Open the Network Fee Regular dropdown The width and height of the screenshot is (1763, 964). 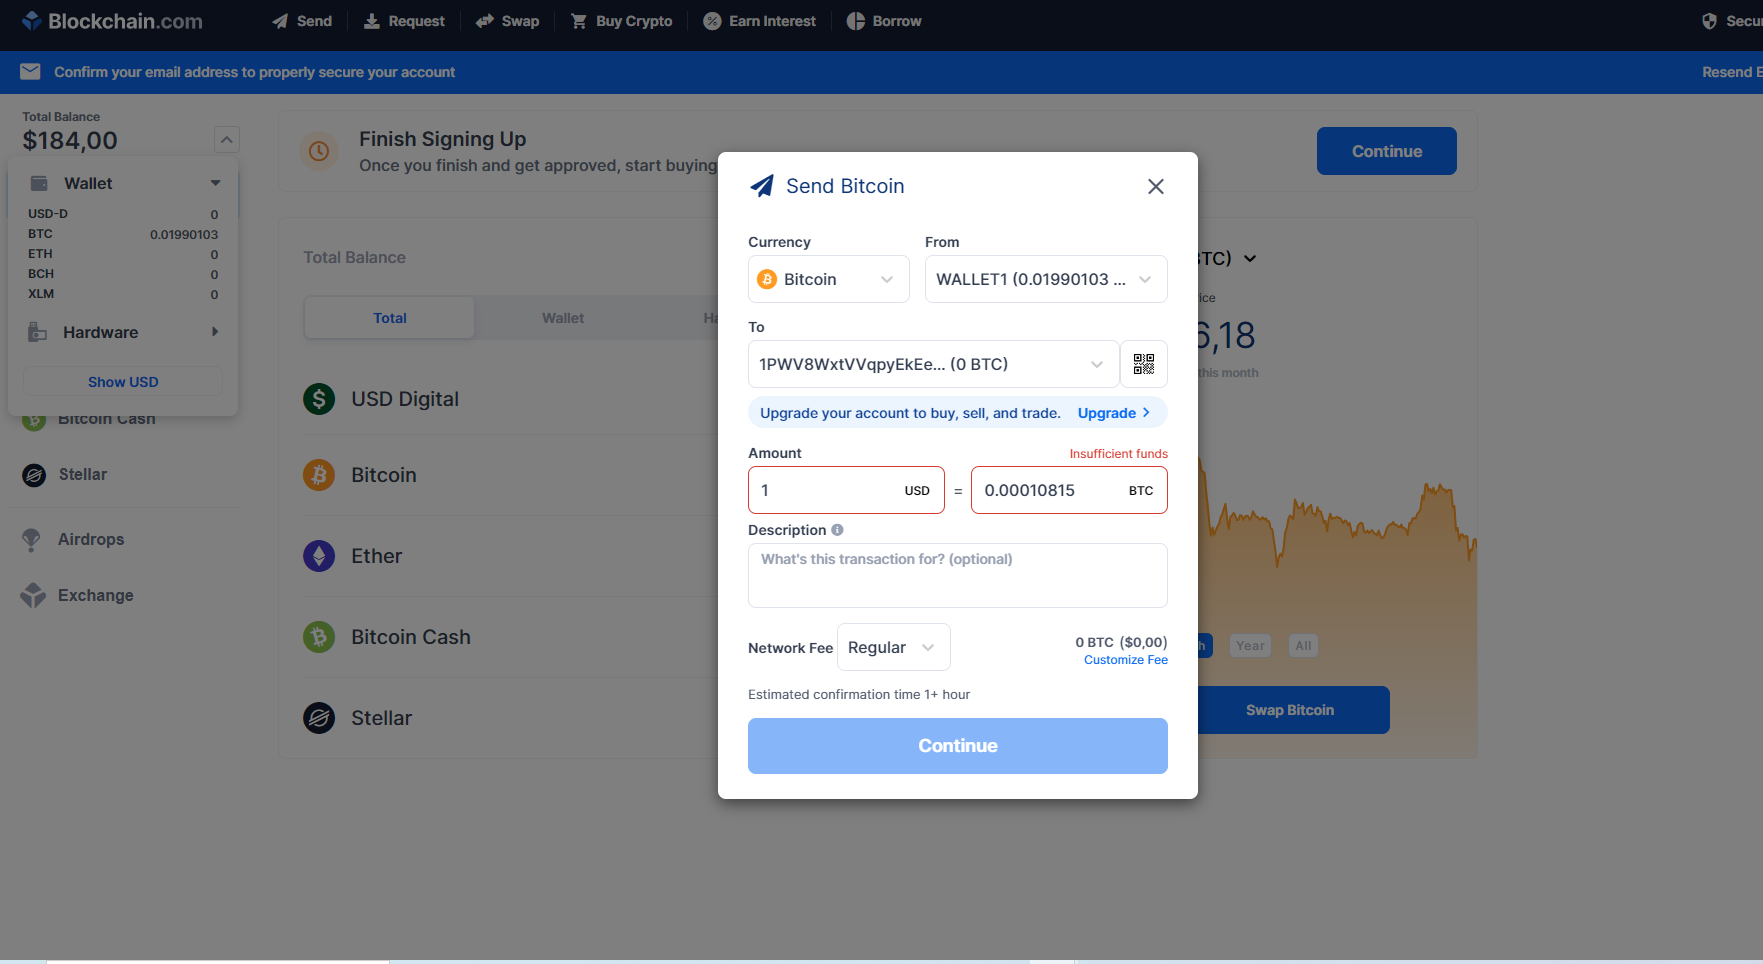pyautogui.click(x=893, y=647)
